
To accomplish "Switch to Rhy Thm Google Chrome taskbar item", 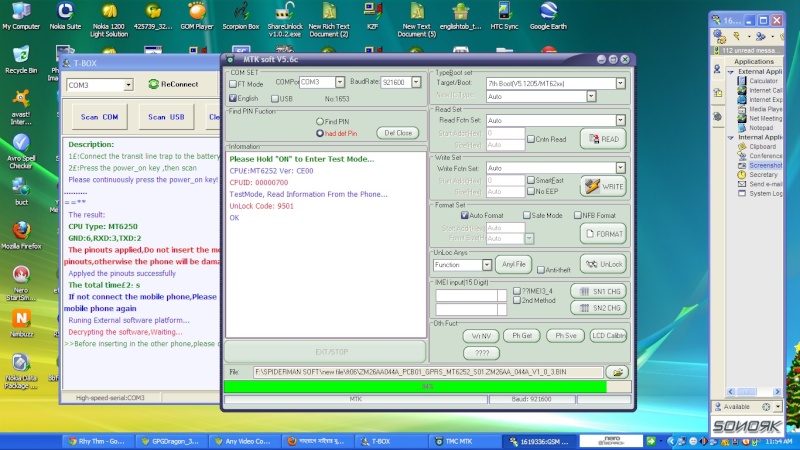I will (98, 441).
